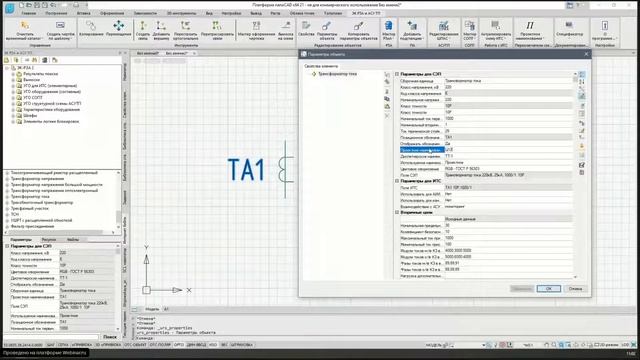The image size is (640, 360).
Task: Select Трансформатор напряжения list item
Action: click(37, 179)
